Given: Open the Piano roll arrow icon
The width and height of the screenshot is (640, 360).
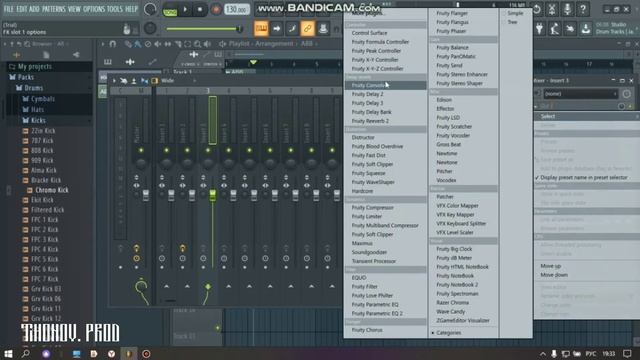Looking at the screenshot, I should click(276, 29).
